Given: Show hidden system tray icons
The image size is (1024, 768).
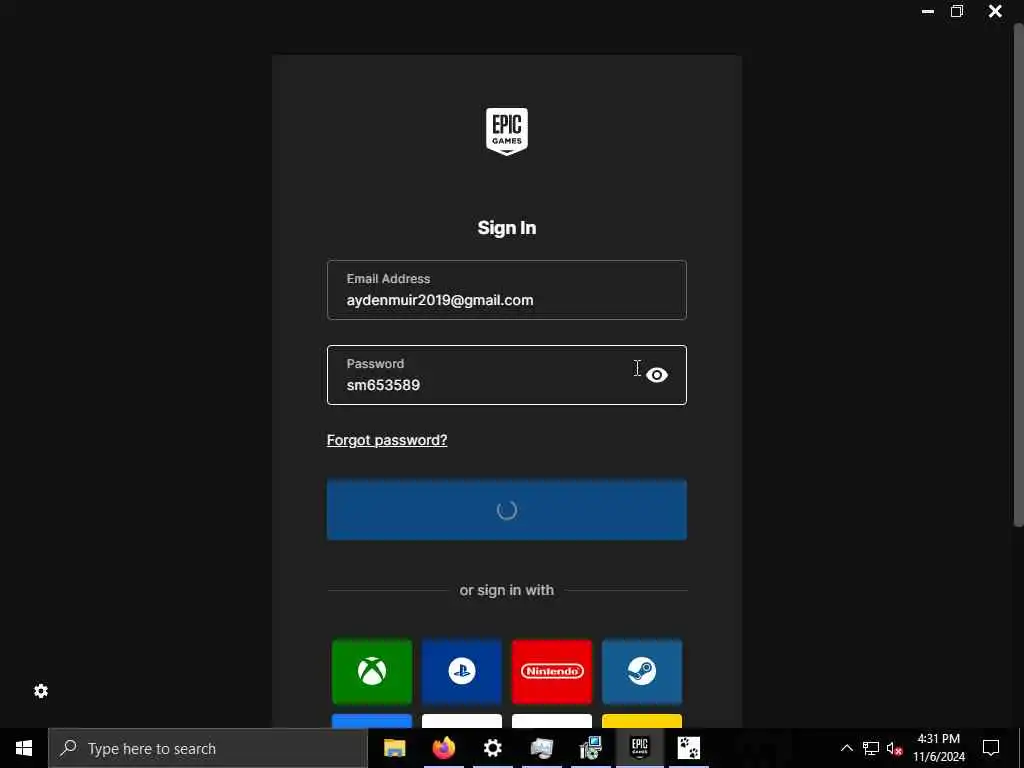Looking at the screenshot, I should point(846,748).
